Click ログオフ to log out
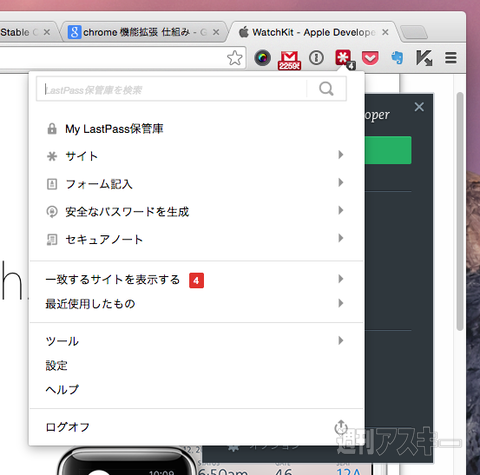Screen dimensions: 480x475 196,427
